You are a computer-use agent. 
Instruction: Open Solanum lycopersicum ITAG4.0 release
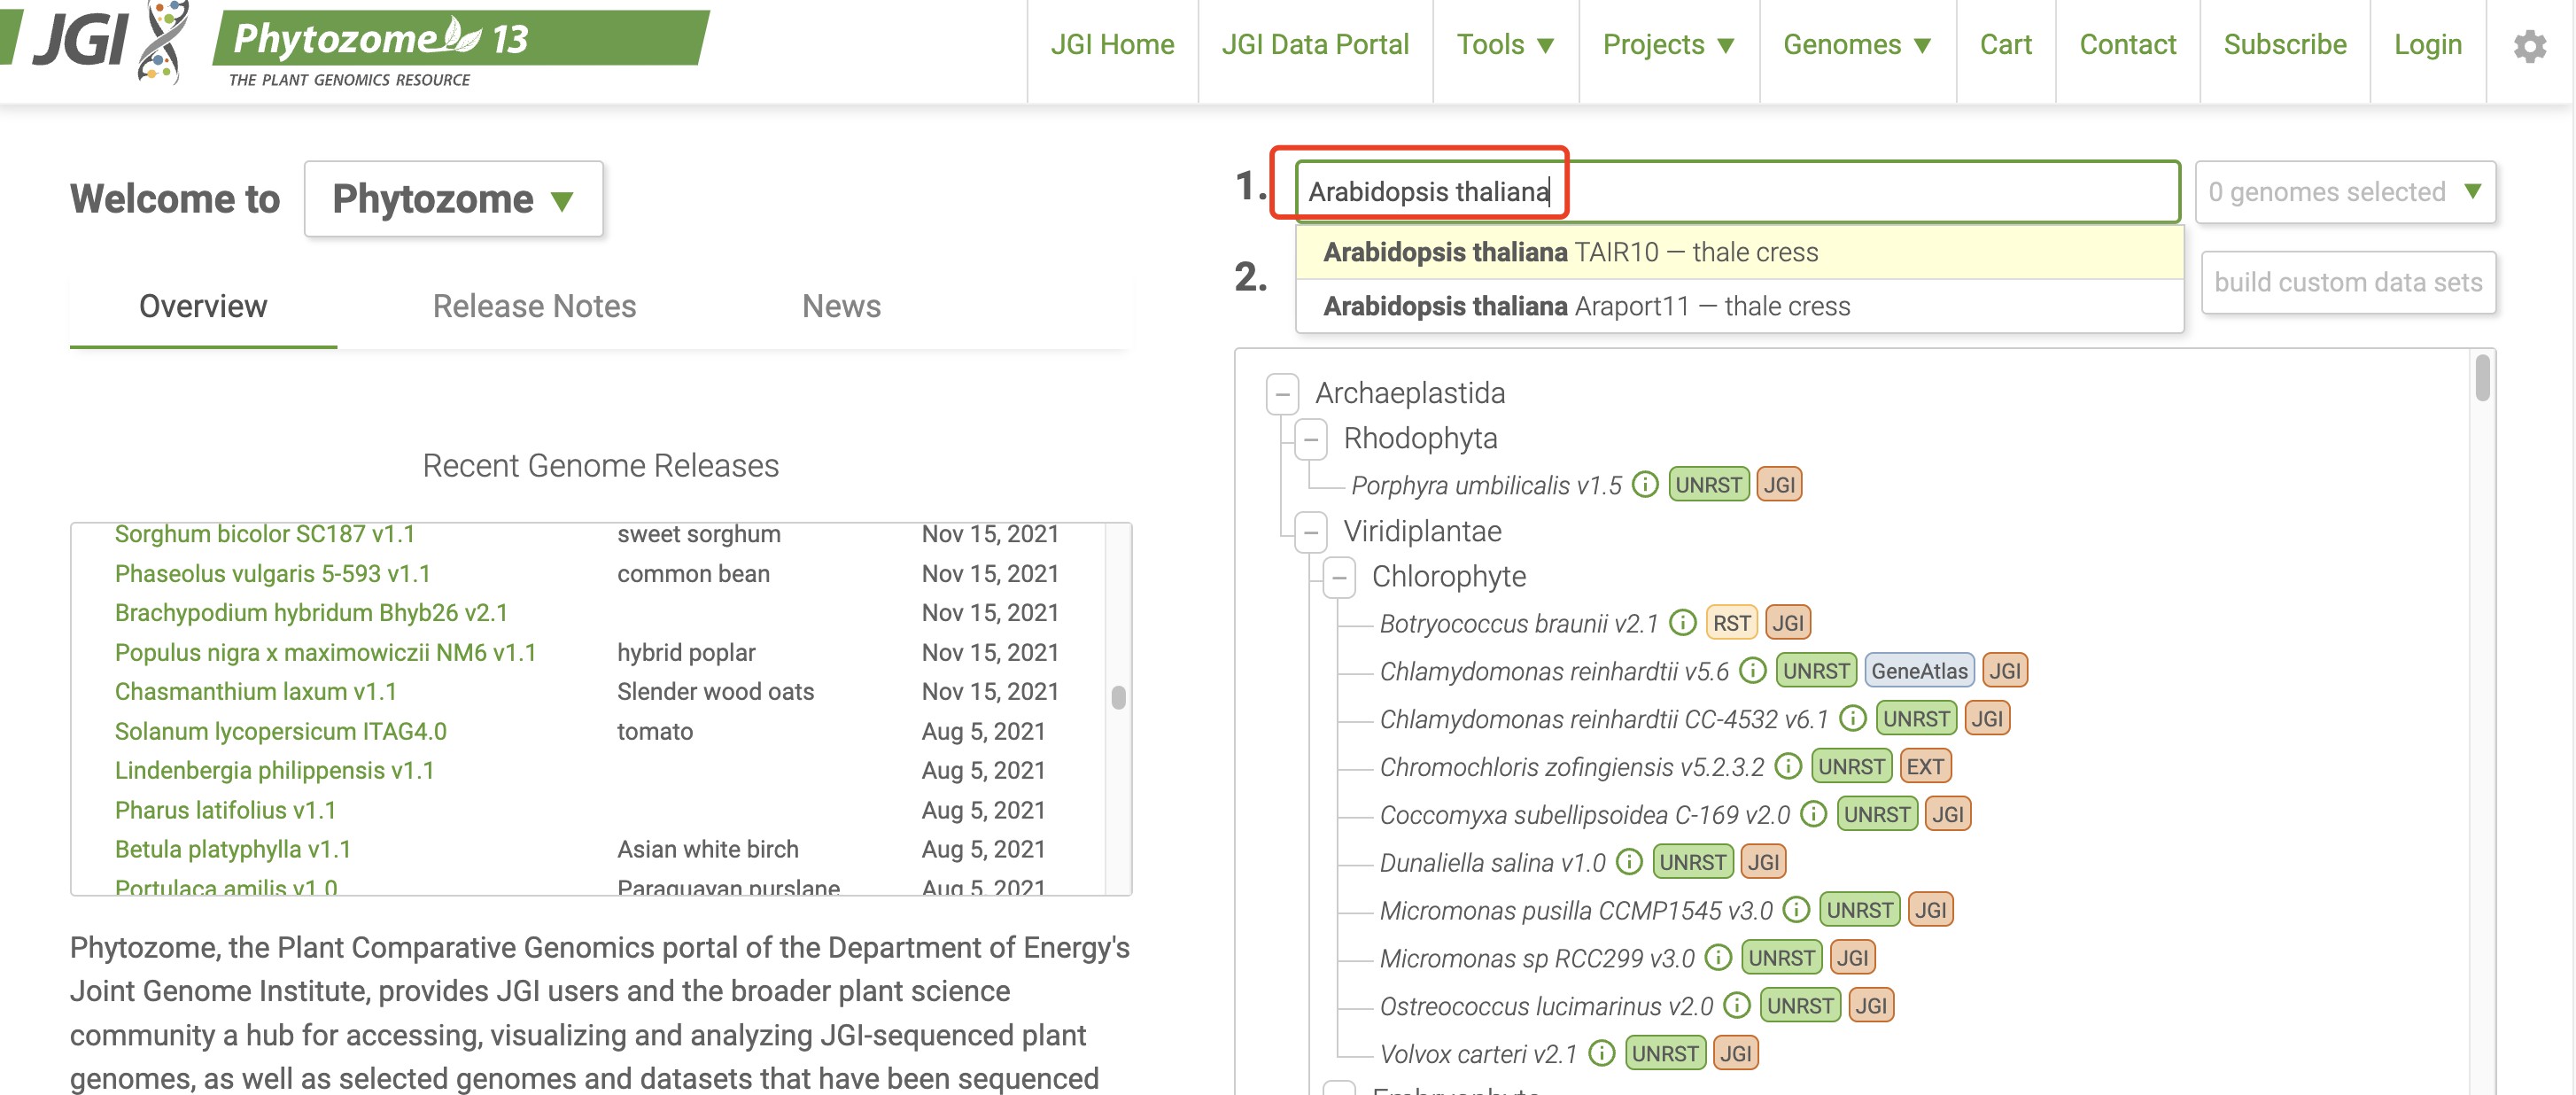pyautogui.click(x=280, y=732)
